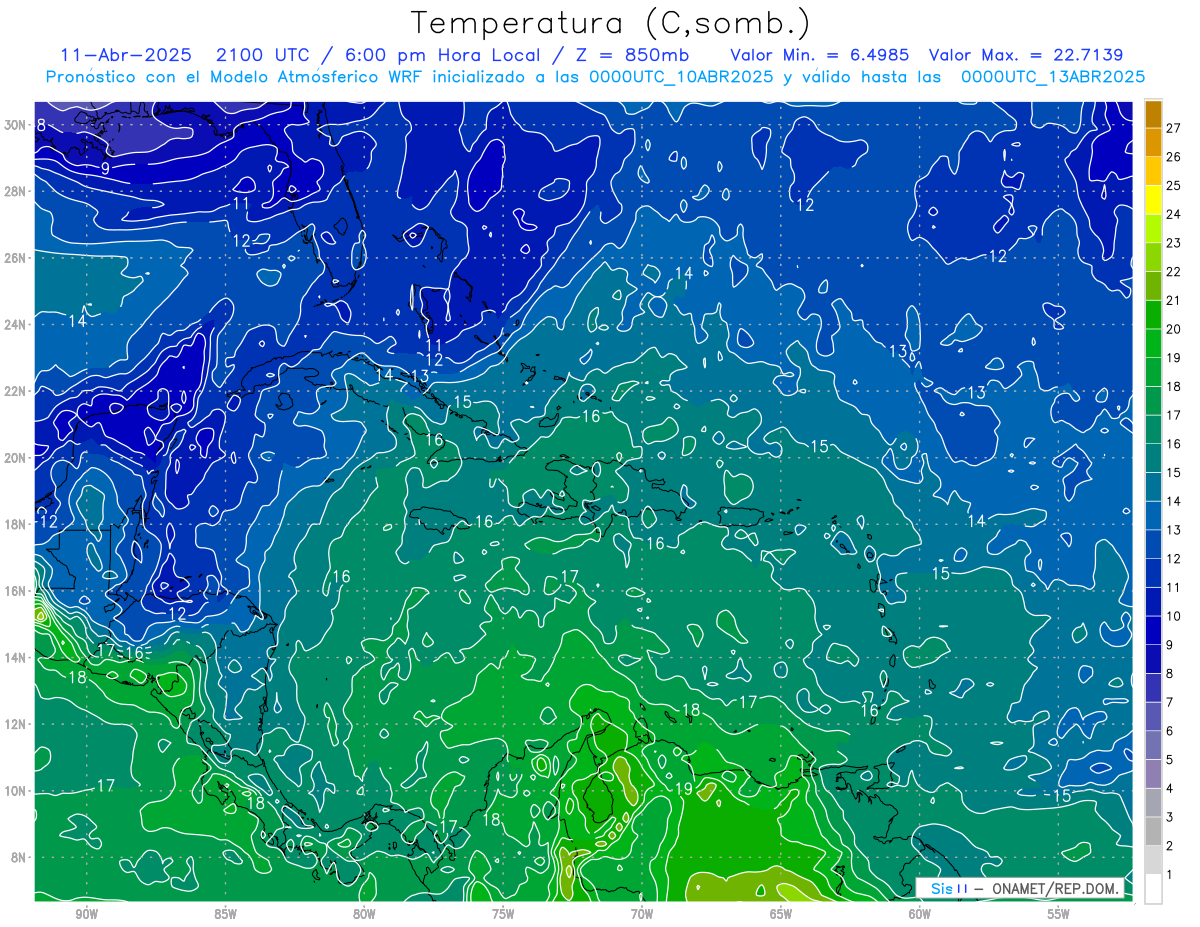
Task: Click the "9" contour label near 29N
Action: coord(105,169)
